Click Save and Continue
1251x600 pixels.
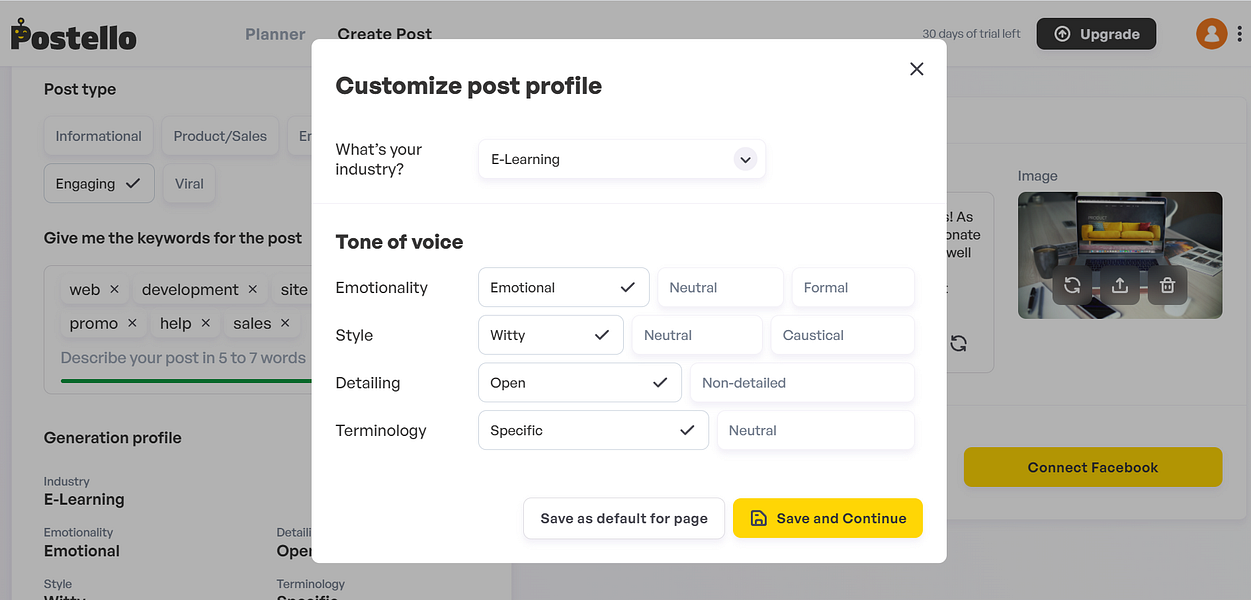[x=827, y=518]
